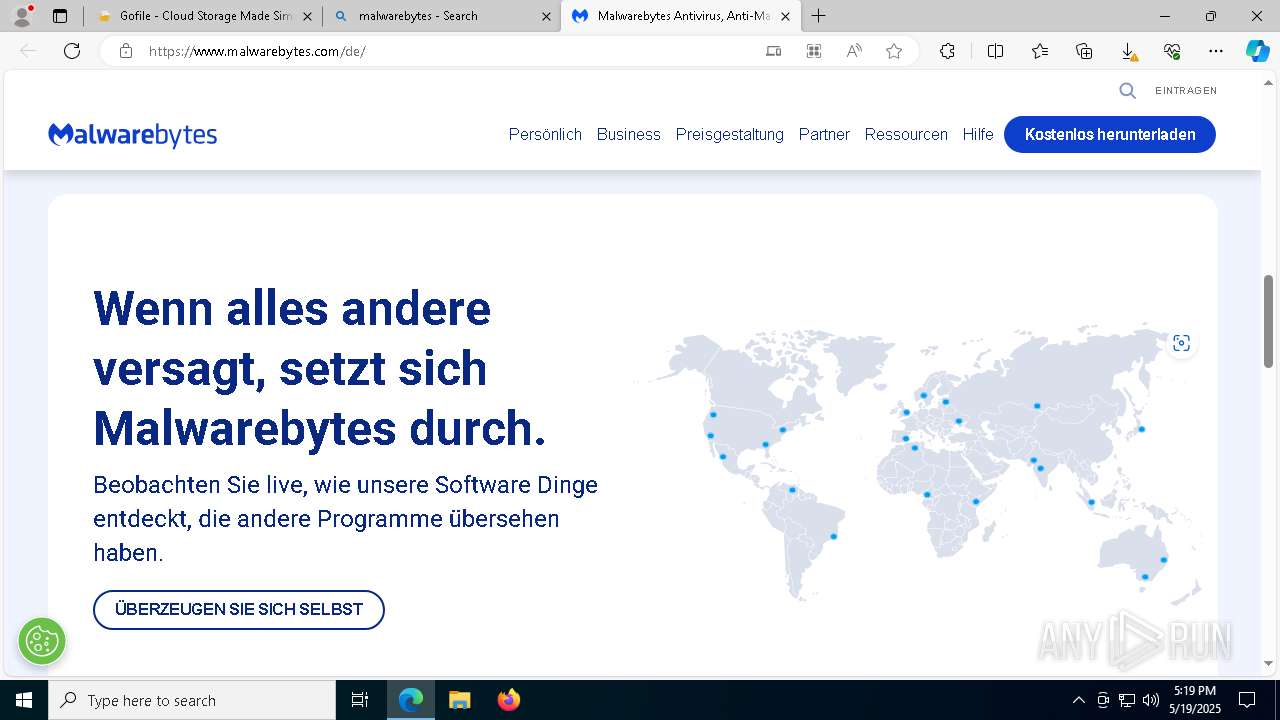The width and height of the screenshot is (1280, 720).
Task: Launch Copilot sidebar icon
Action: click(x=1257, y=51)
